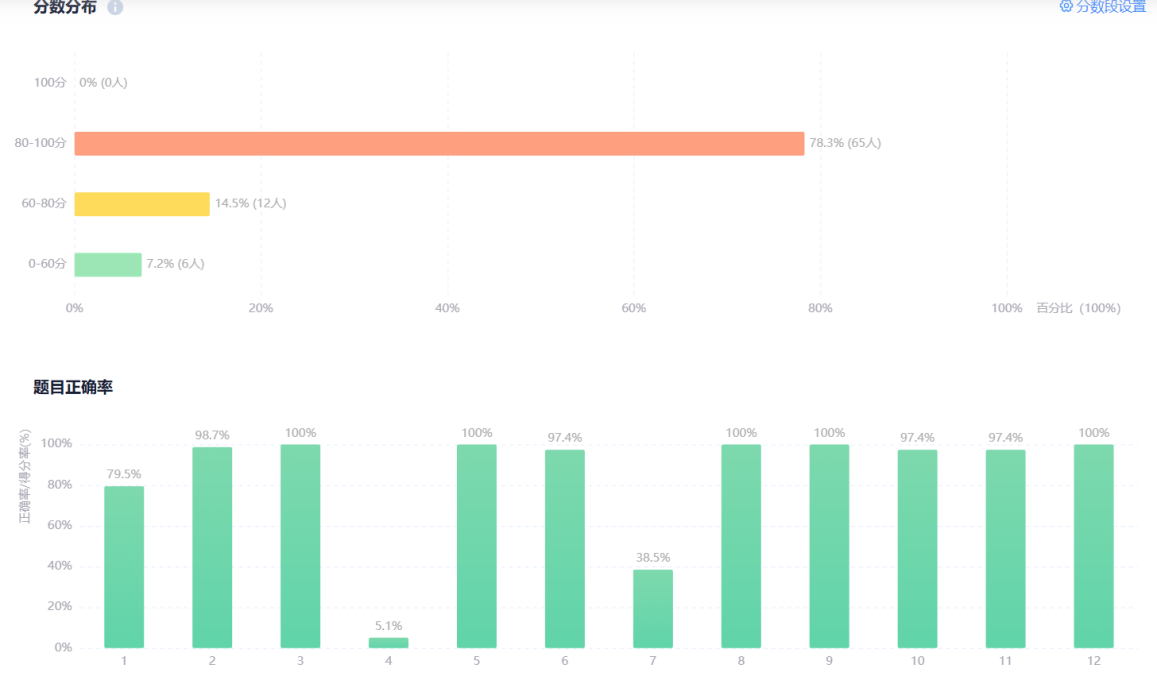1157x684 pixels.
Task: Click the gear icon for 分数段设置
Action: [1066, 6]
